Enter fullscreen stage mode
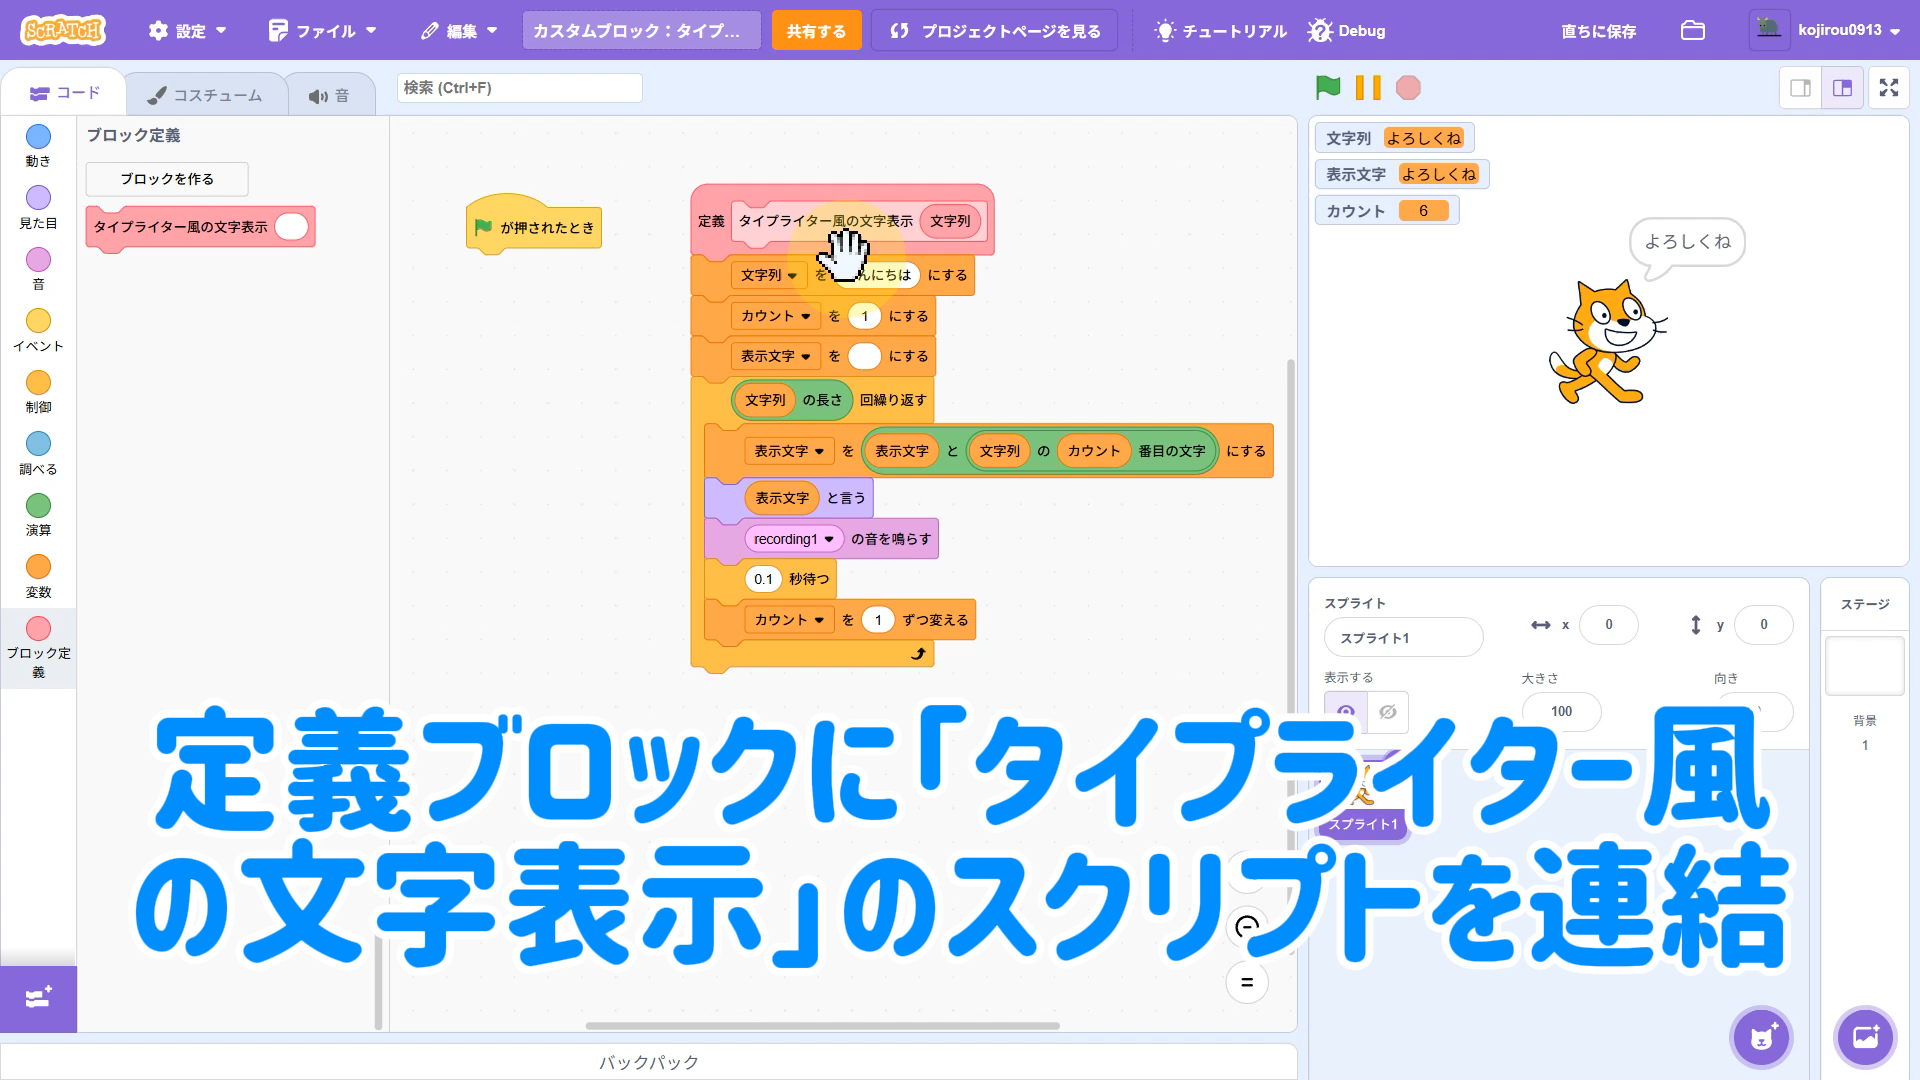 click(1889, 88)
